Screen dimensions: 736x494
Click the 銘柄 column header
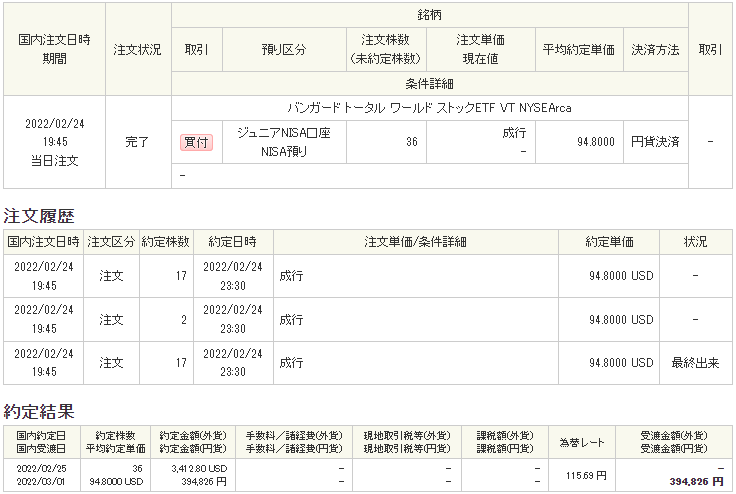click(429, 15)
